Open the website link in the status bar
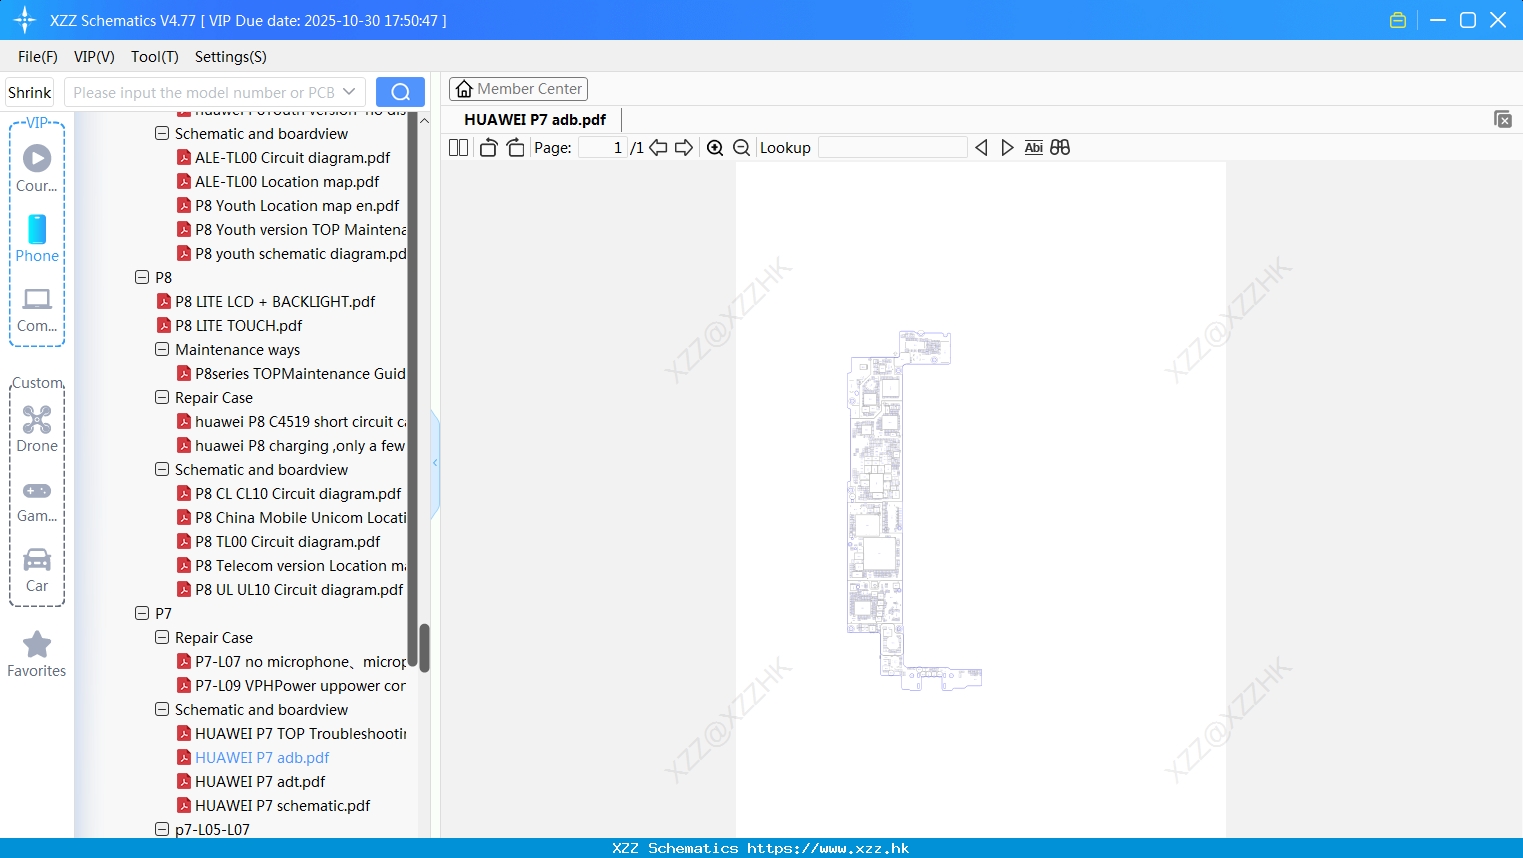The width and height of the screenshot is (1523, 858). coord(828,848)
